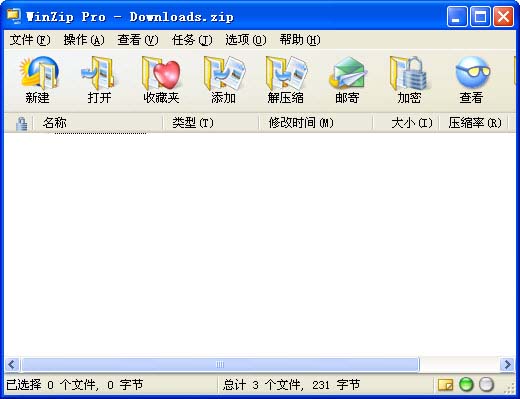Open an archive with 打开 icon
The image size is (520, 399).
pyautogui.click(x=99, y=80)
